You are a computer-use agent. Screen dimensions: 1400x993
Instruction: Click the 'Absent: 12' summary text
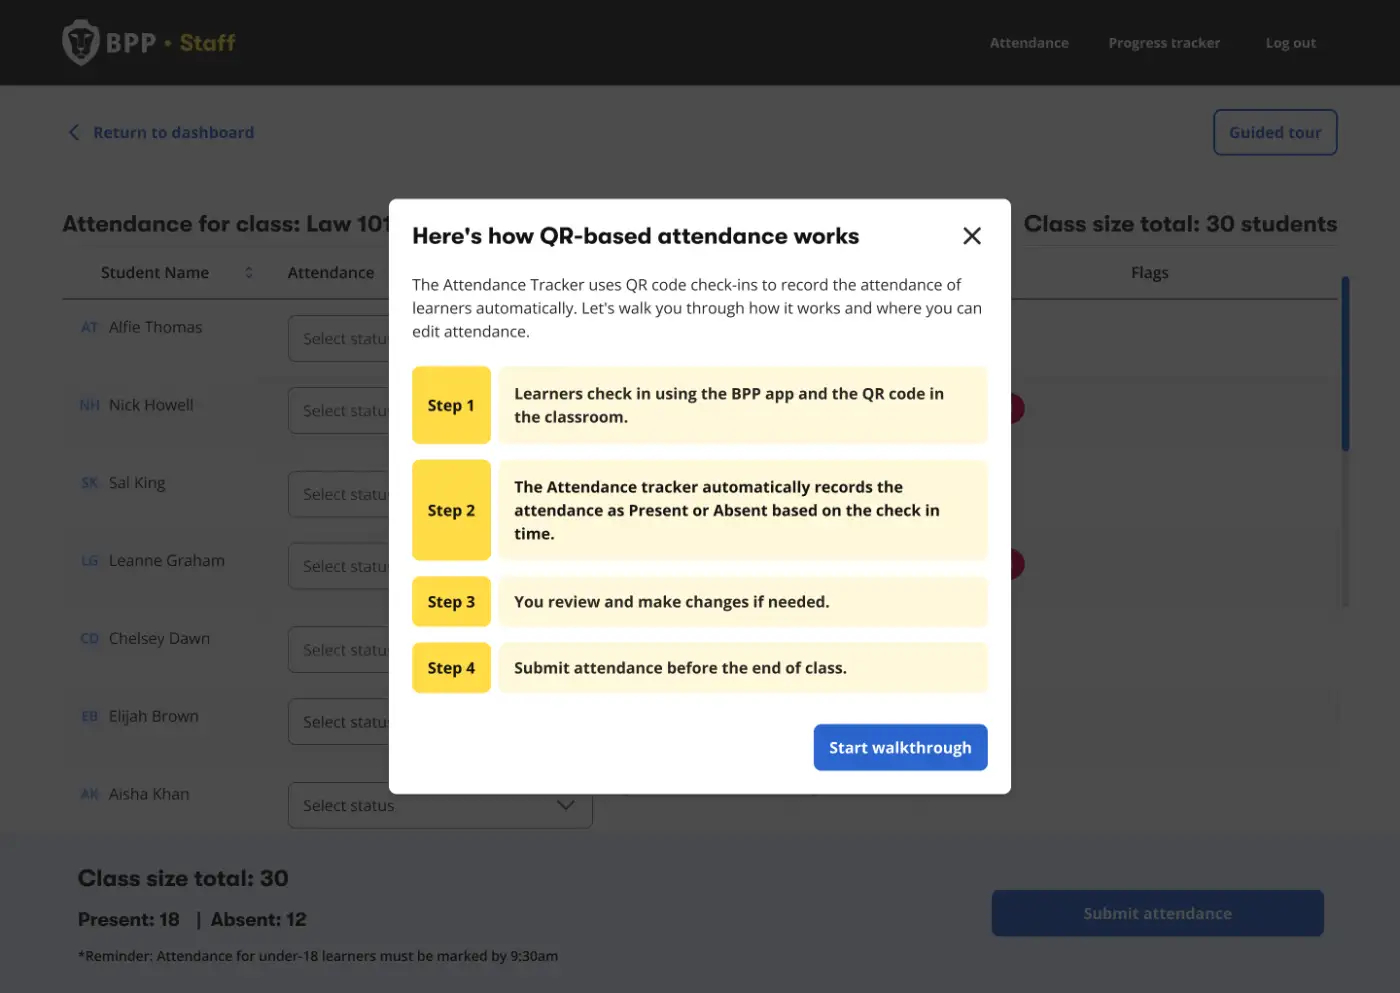point(258,919)
